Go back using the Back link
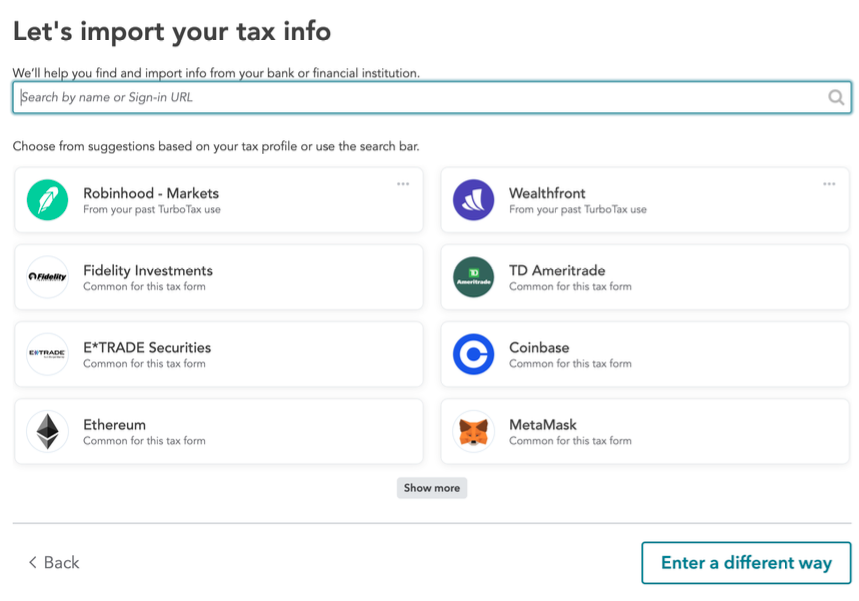The height and width of the screenshot is (601, 859). pos(54,562)
